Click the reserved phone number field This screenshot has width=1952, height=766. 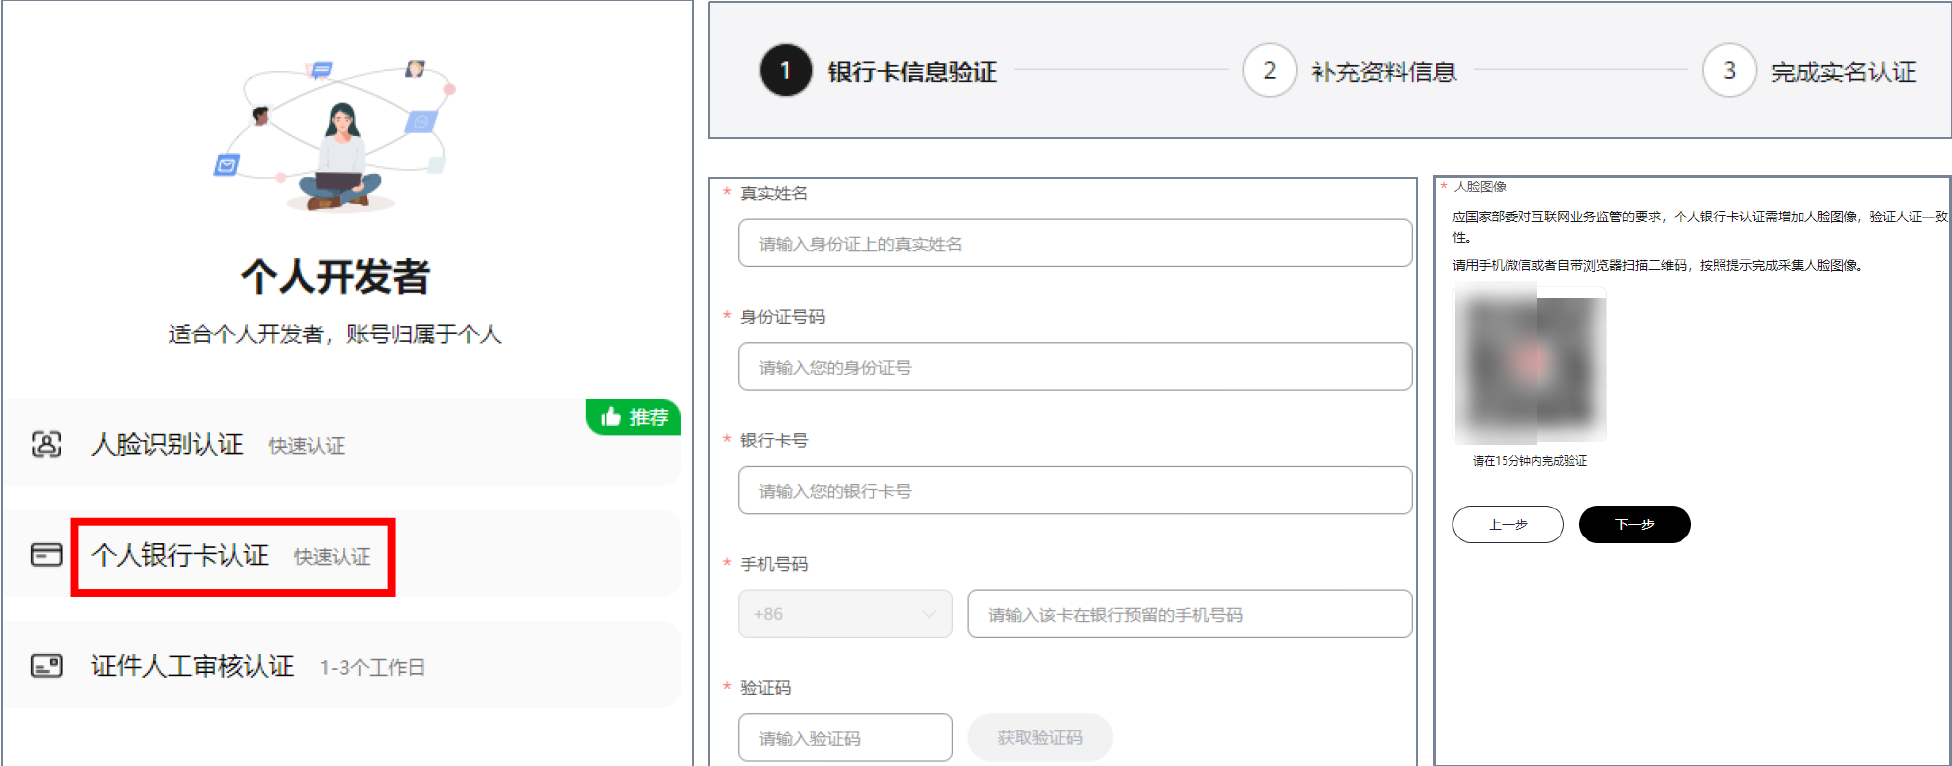pos(1189,614)
